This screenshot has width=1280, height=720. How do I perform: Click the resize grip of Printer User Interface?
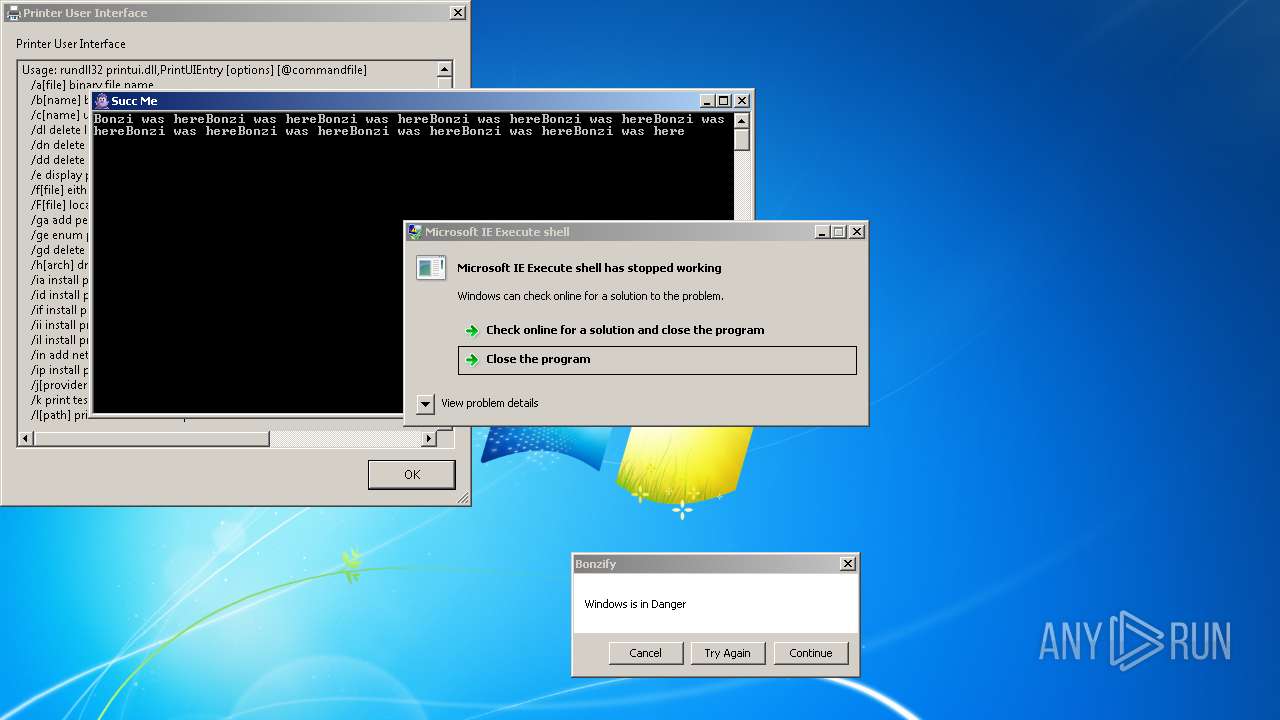[x=463, y=498]
